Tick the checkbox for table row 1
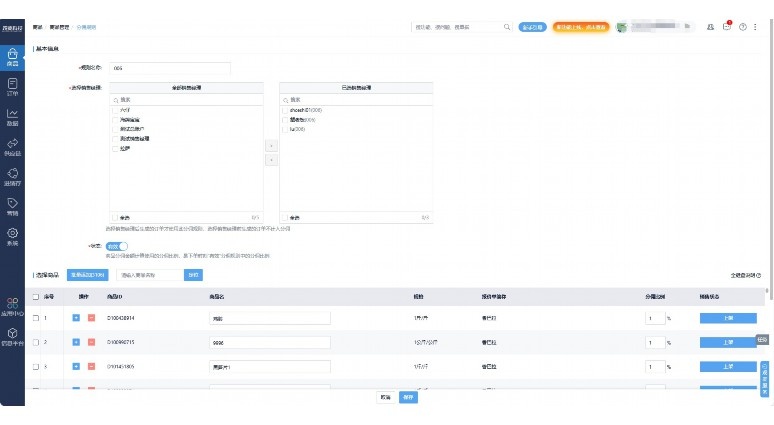 click(x=36, y=318)
